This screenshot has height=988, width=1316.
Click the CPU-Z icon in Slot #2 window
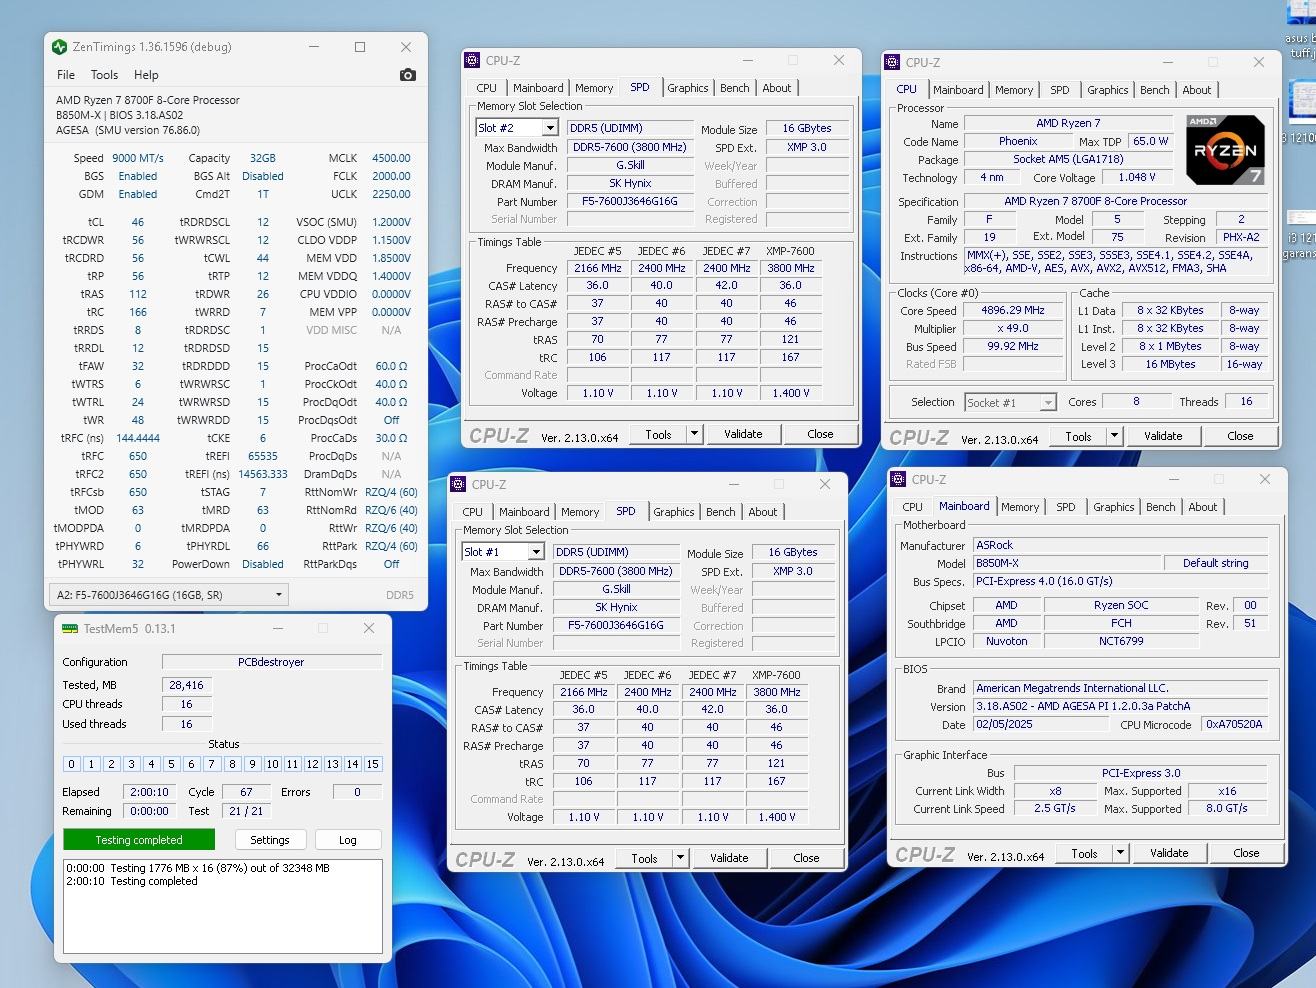click(x=473, y=61)
